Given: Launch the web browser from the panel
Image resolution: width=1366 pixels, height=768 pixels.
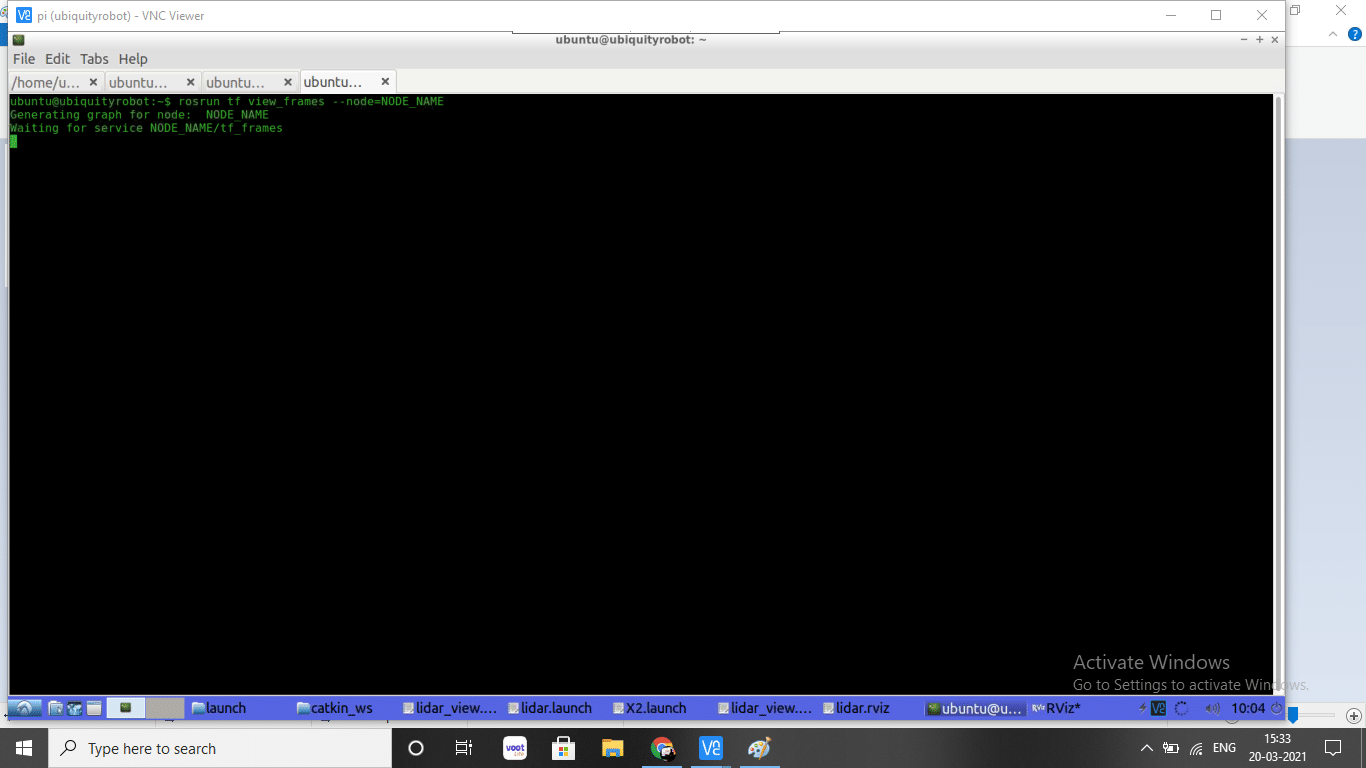Looking at the screenshot, I should click(x=75, y=708).
